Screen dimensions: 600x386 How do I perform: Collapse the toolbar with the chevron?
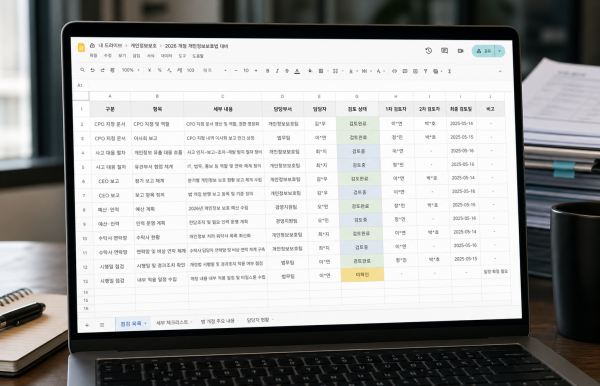coord(500,72)
